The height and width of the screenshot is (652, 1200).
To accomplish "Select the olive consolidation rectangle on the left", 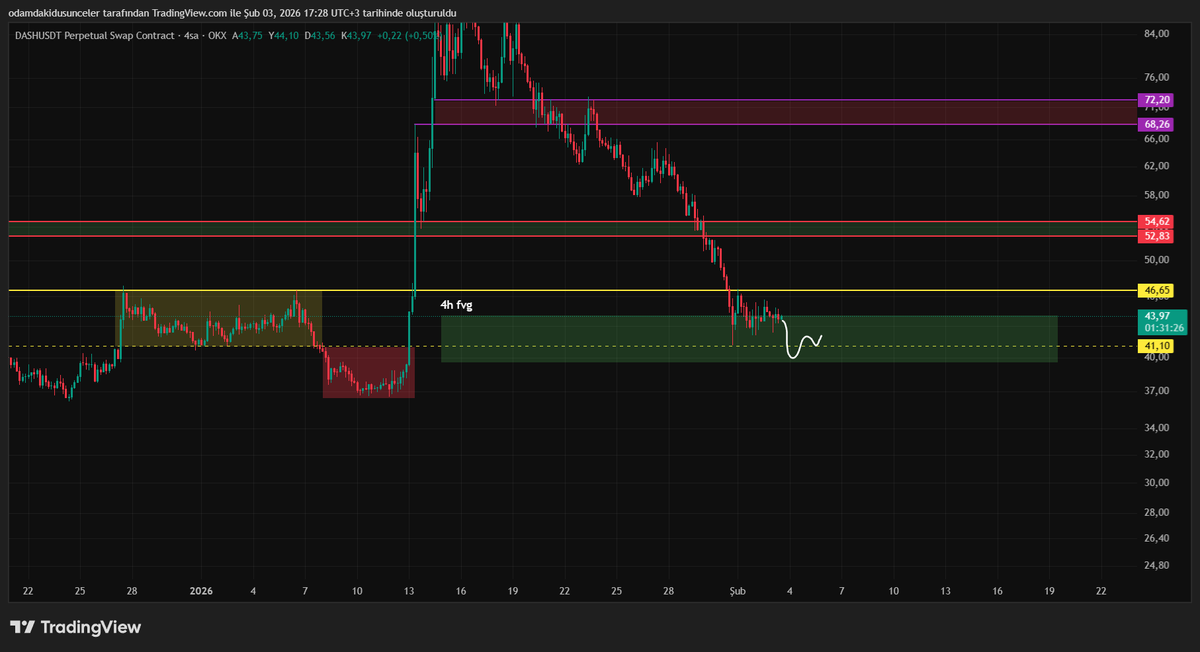I will 220,320.
